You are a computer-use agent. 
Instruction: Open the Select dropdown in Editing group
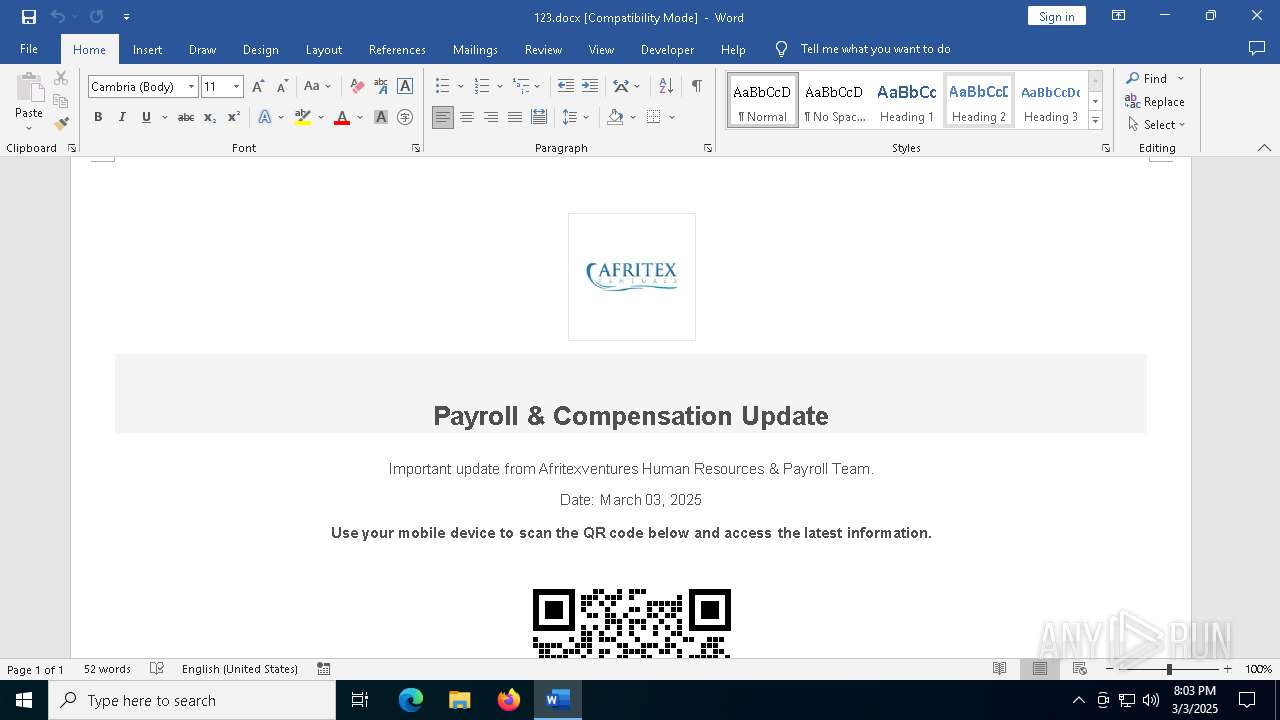pos(1156,125)
